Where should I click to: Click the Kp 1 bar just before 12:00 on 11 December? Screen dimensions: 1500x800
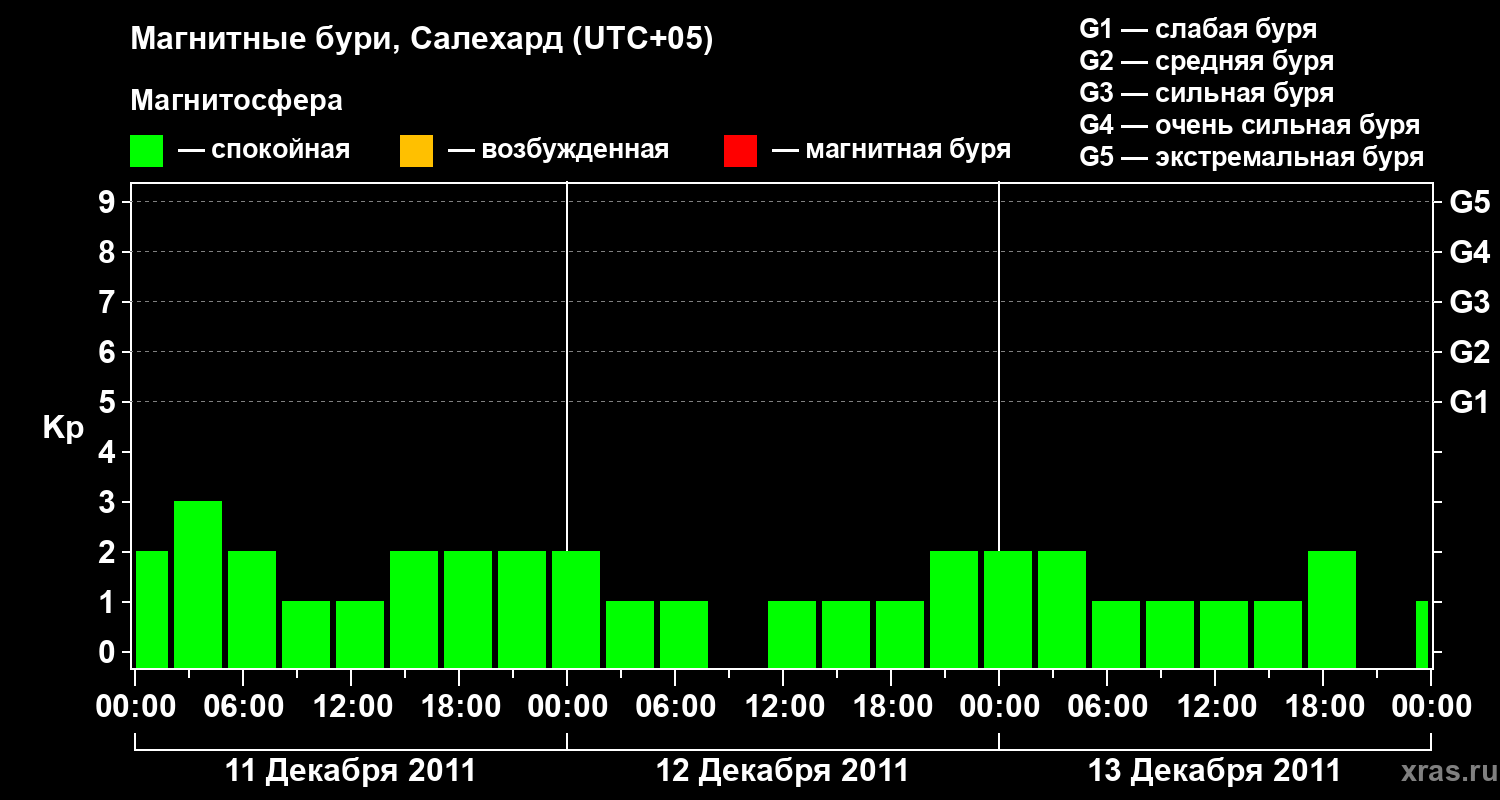(306, 634)
